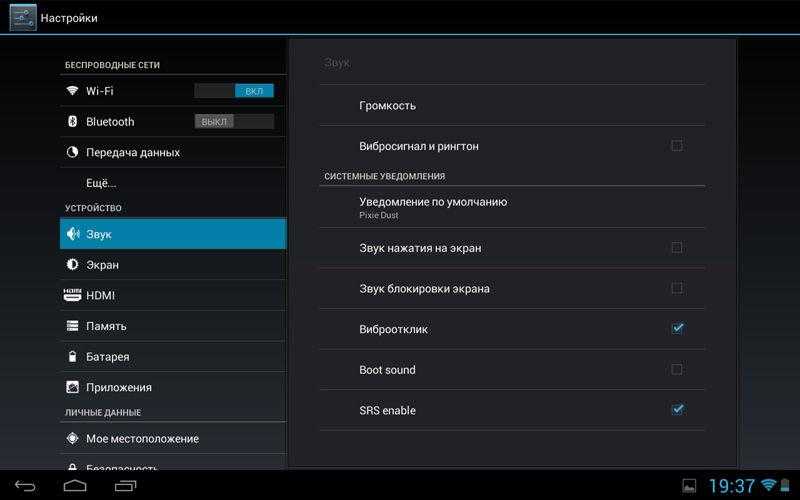
Task: Tap Boot sound label
Action: click(387, 369)
